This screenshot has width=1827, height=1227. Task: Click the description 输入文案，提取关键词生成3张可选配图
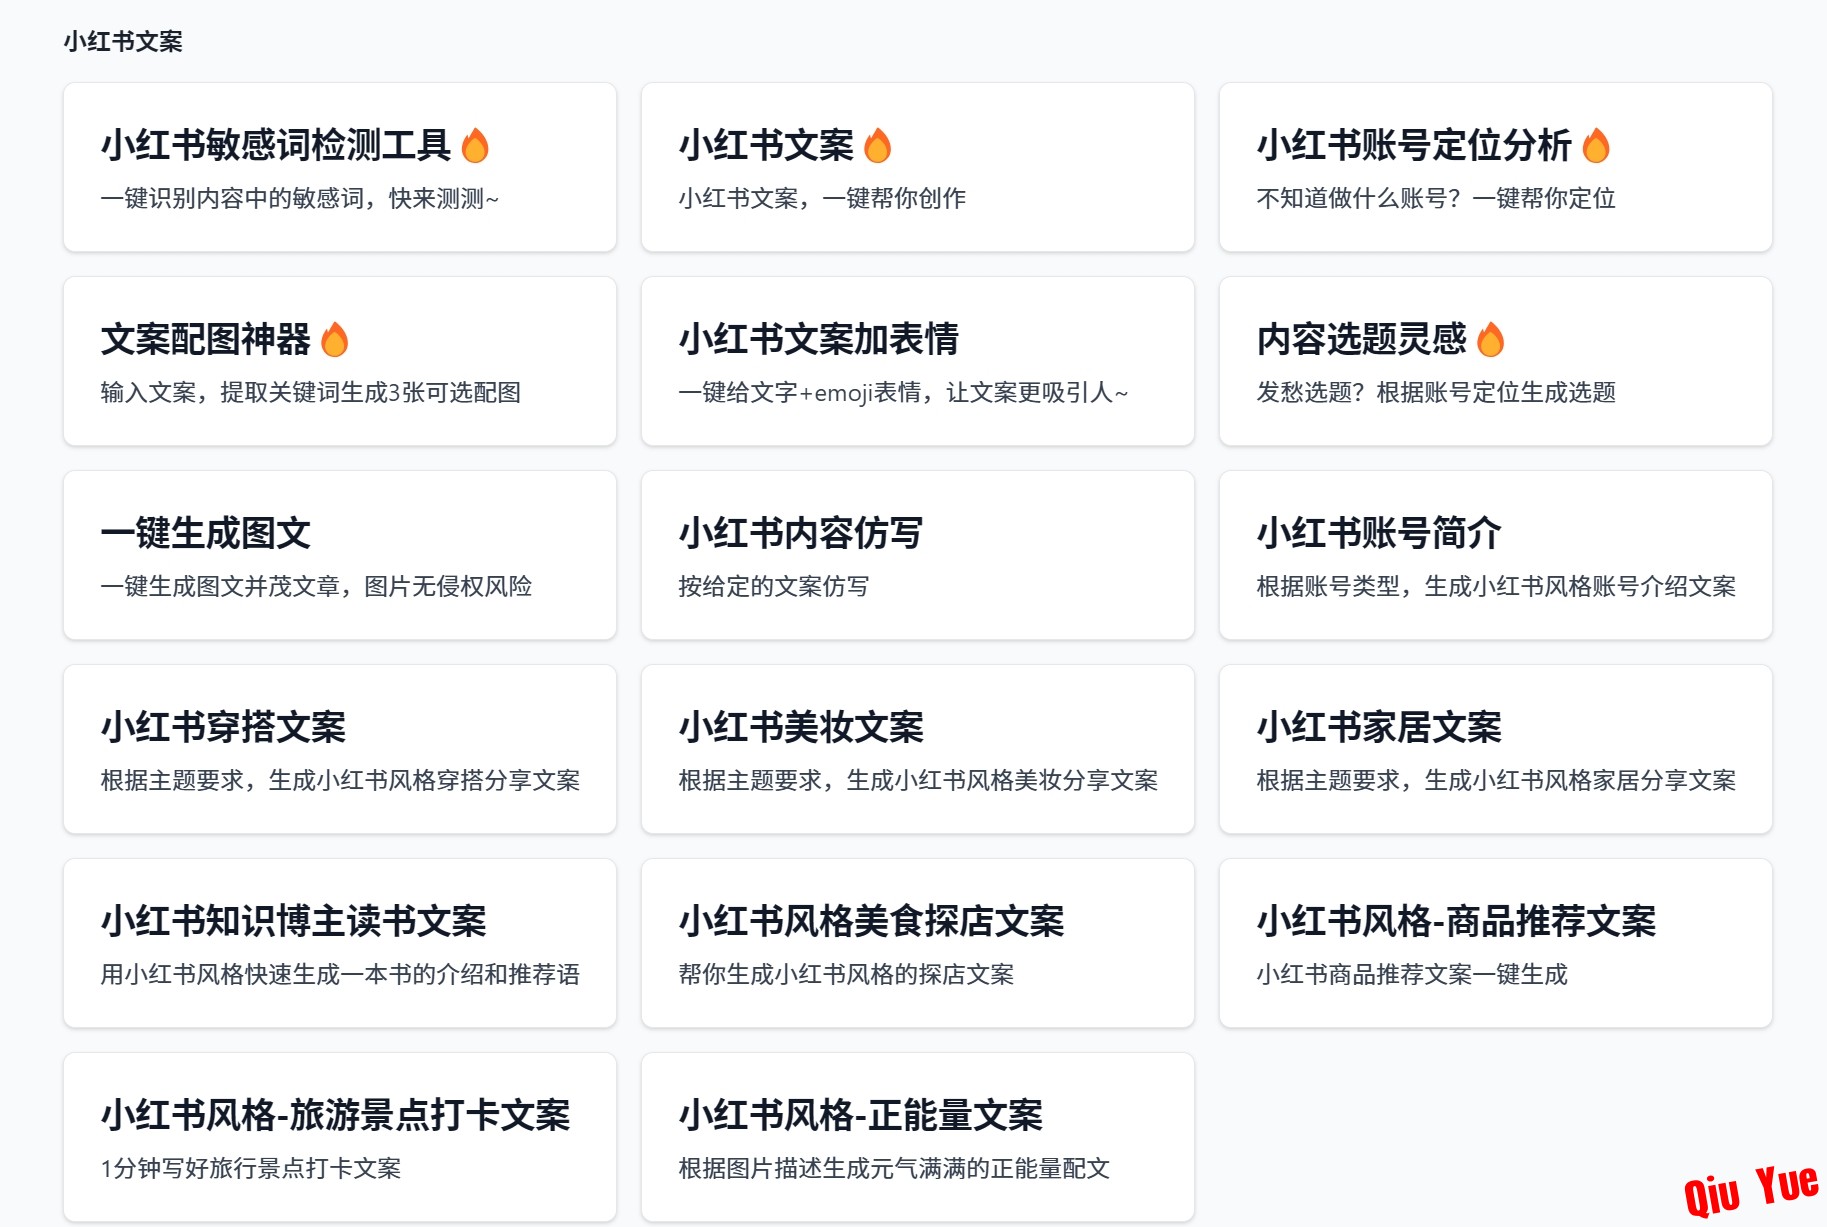tap(311, 392)
